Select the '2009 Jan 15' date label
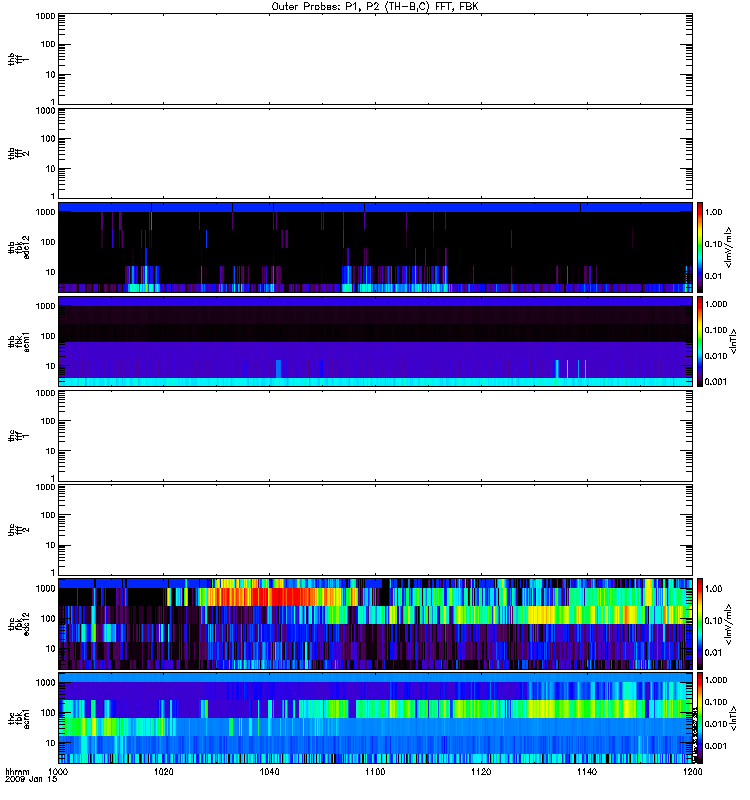Screen dimensions: 750x800 point(31,780)
